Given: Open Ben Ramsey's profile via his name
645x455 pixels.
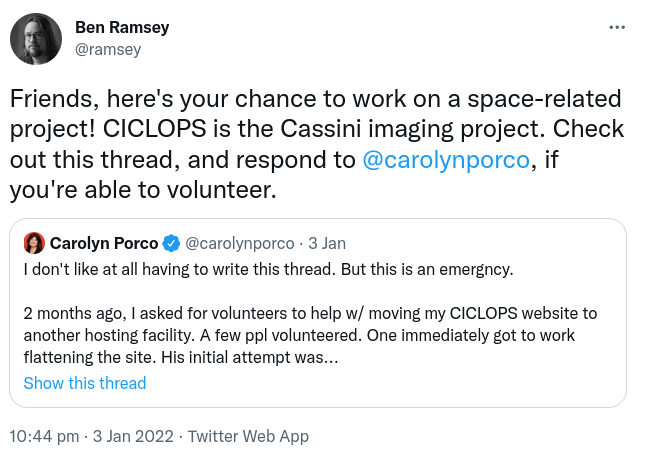Looking at the screenshot, I should (x=120, y=27).
